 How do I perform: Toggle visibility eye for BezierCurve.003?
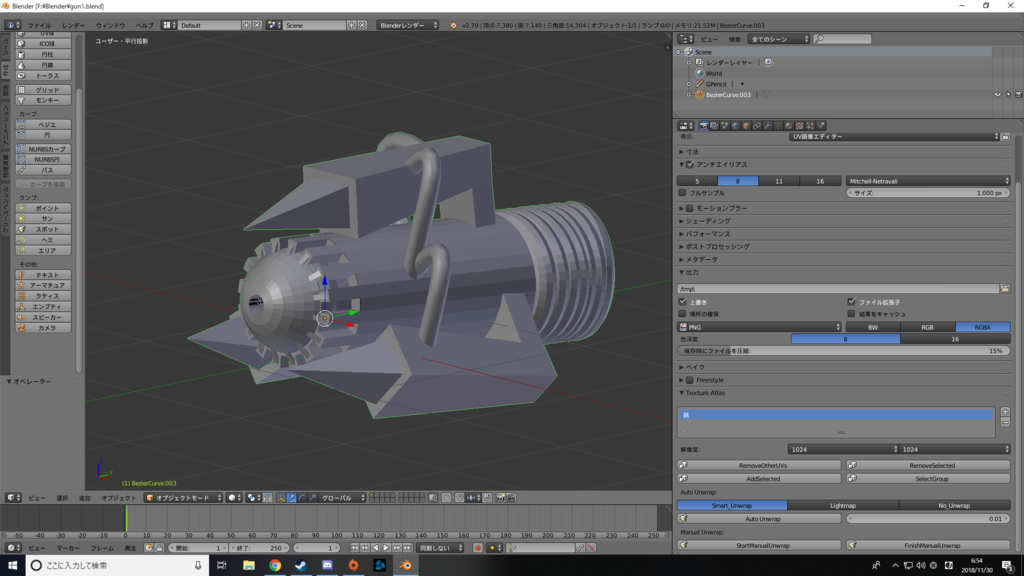coord(997,95)
